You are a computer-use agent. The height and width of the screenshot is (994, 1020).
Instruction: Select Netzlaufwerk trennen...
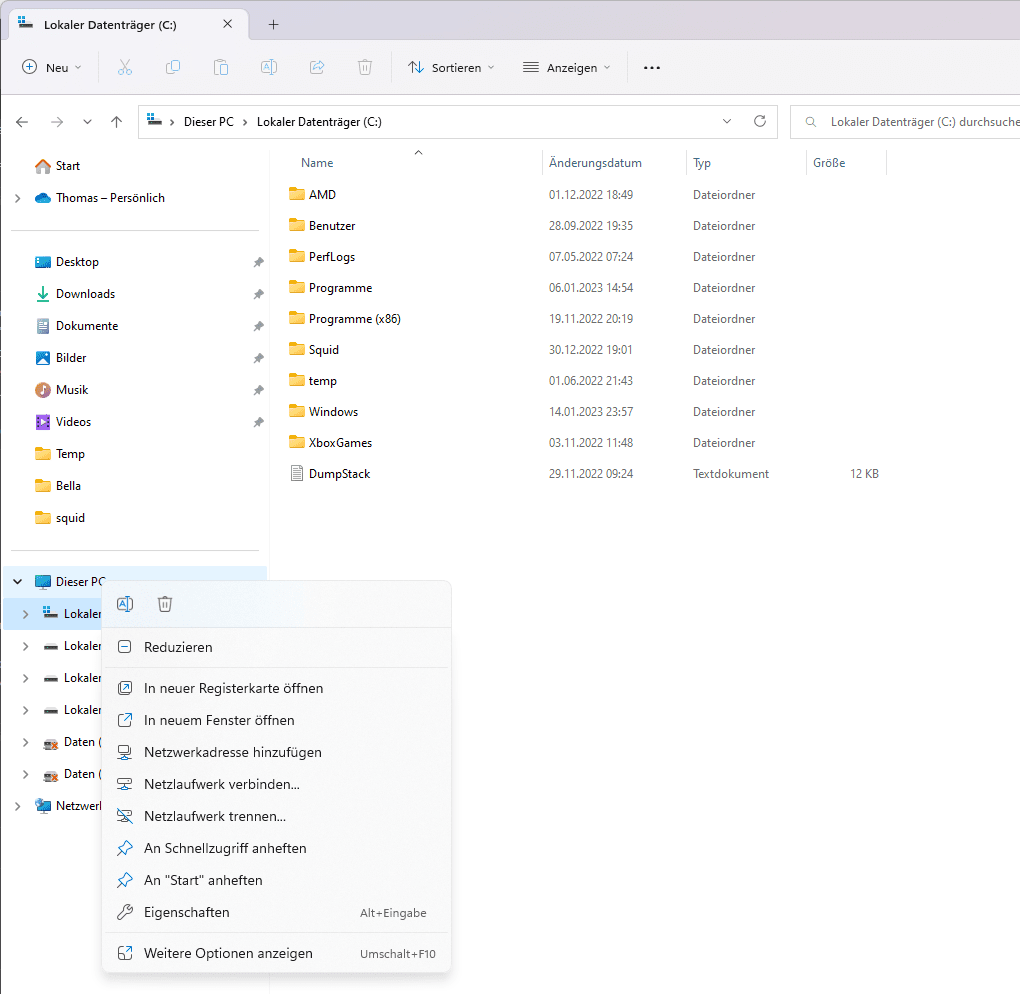pyautogui.click(x=276, y=816)
